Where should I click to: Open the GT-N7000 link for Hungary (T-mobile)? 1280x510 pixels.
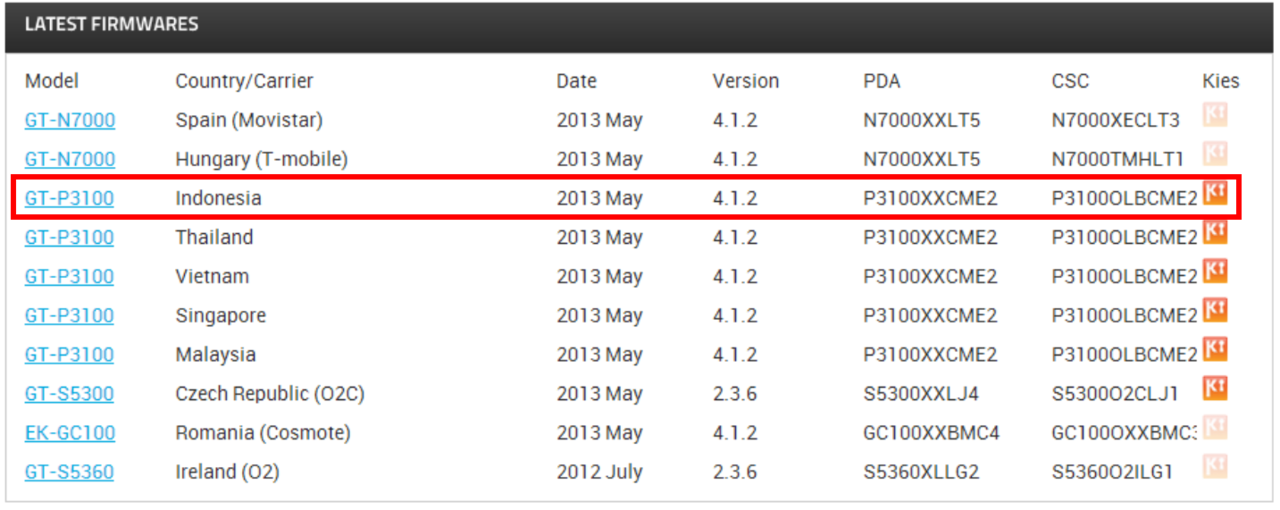[x=70, y=159]
